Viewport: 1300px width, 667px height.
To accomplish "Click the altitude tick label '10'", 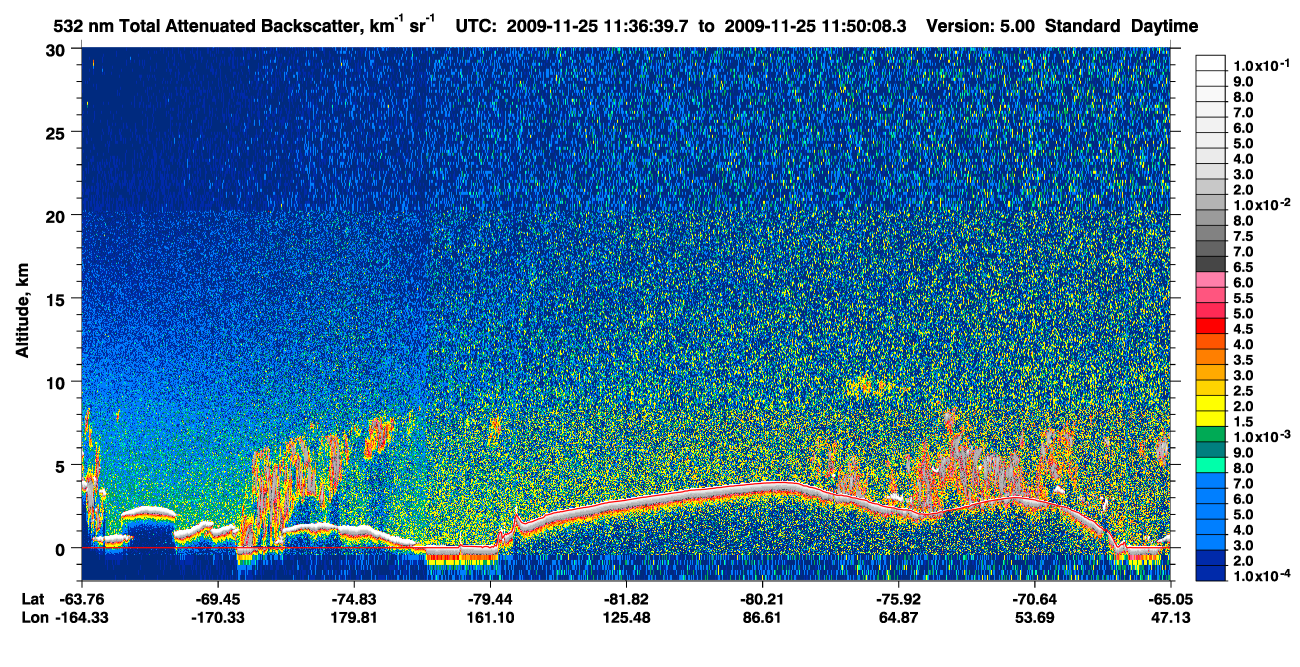I will click(x=58, y=382).
